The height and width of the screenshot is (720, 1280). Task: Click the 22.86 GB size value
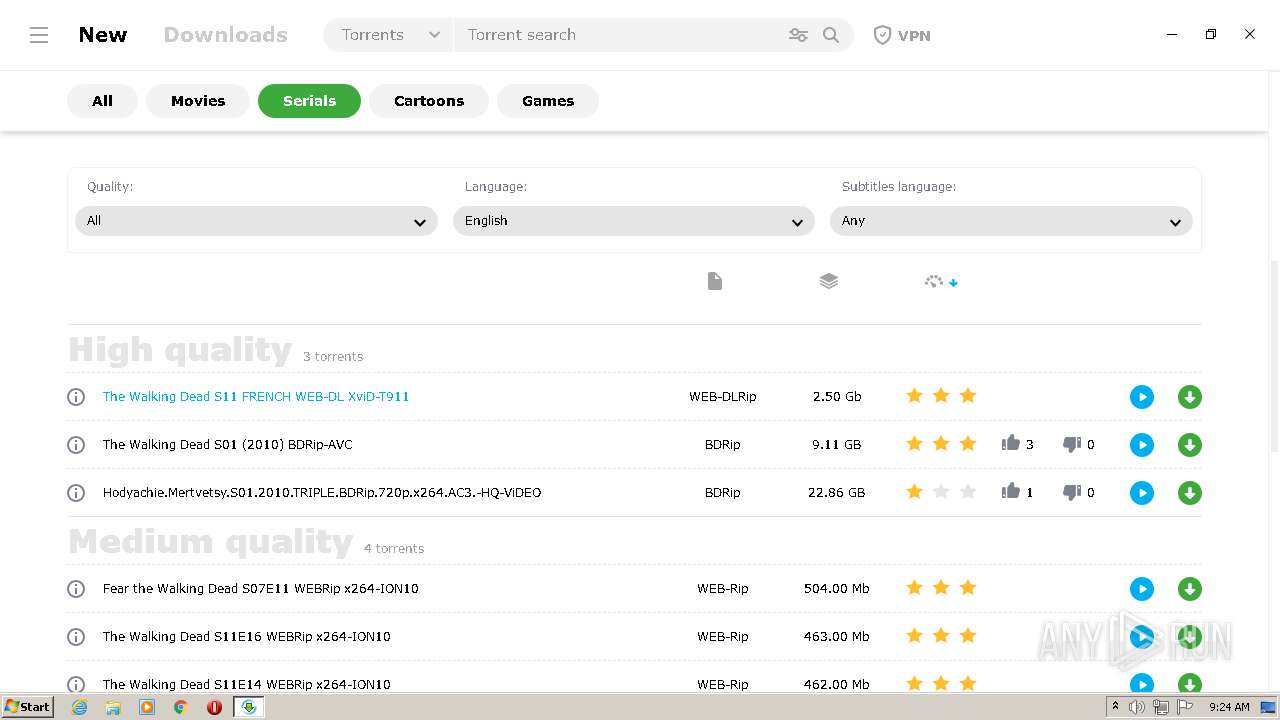point(836,493)
